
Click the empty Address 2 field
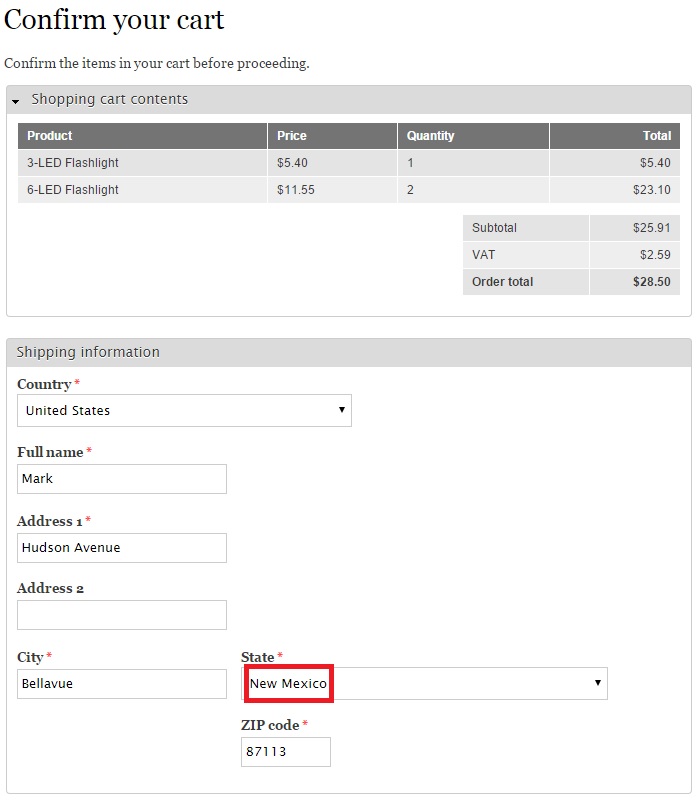pyautogui.click(x=121, y=614)
